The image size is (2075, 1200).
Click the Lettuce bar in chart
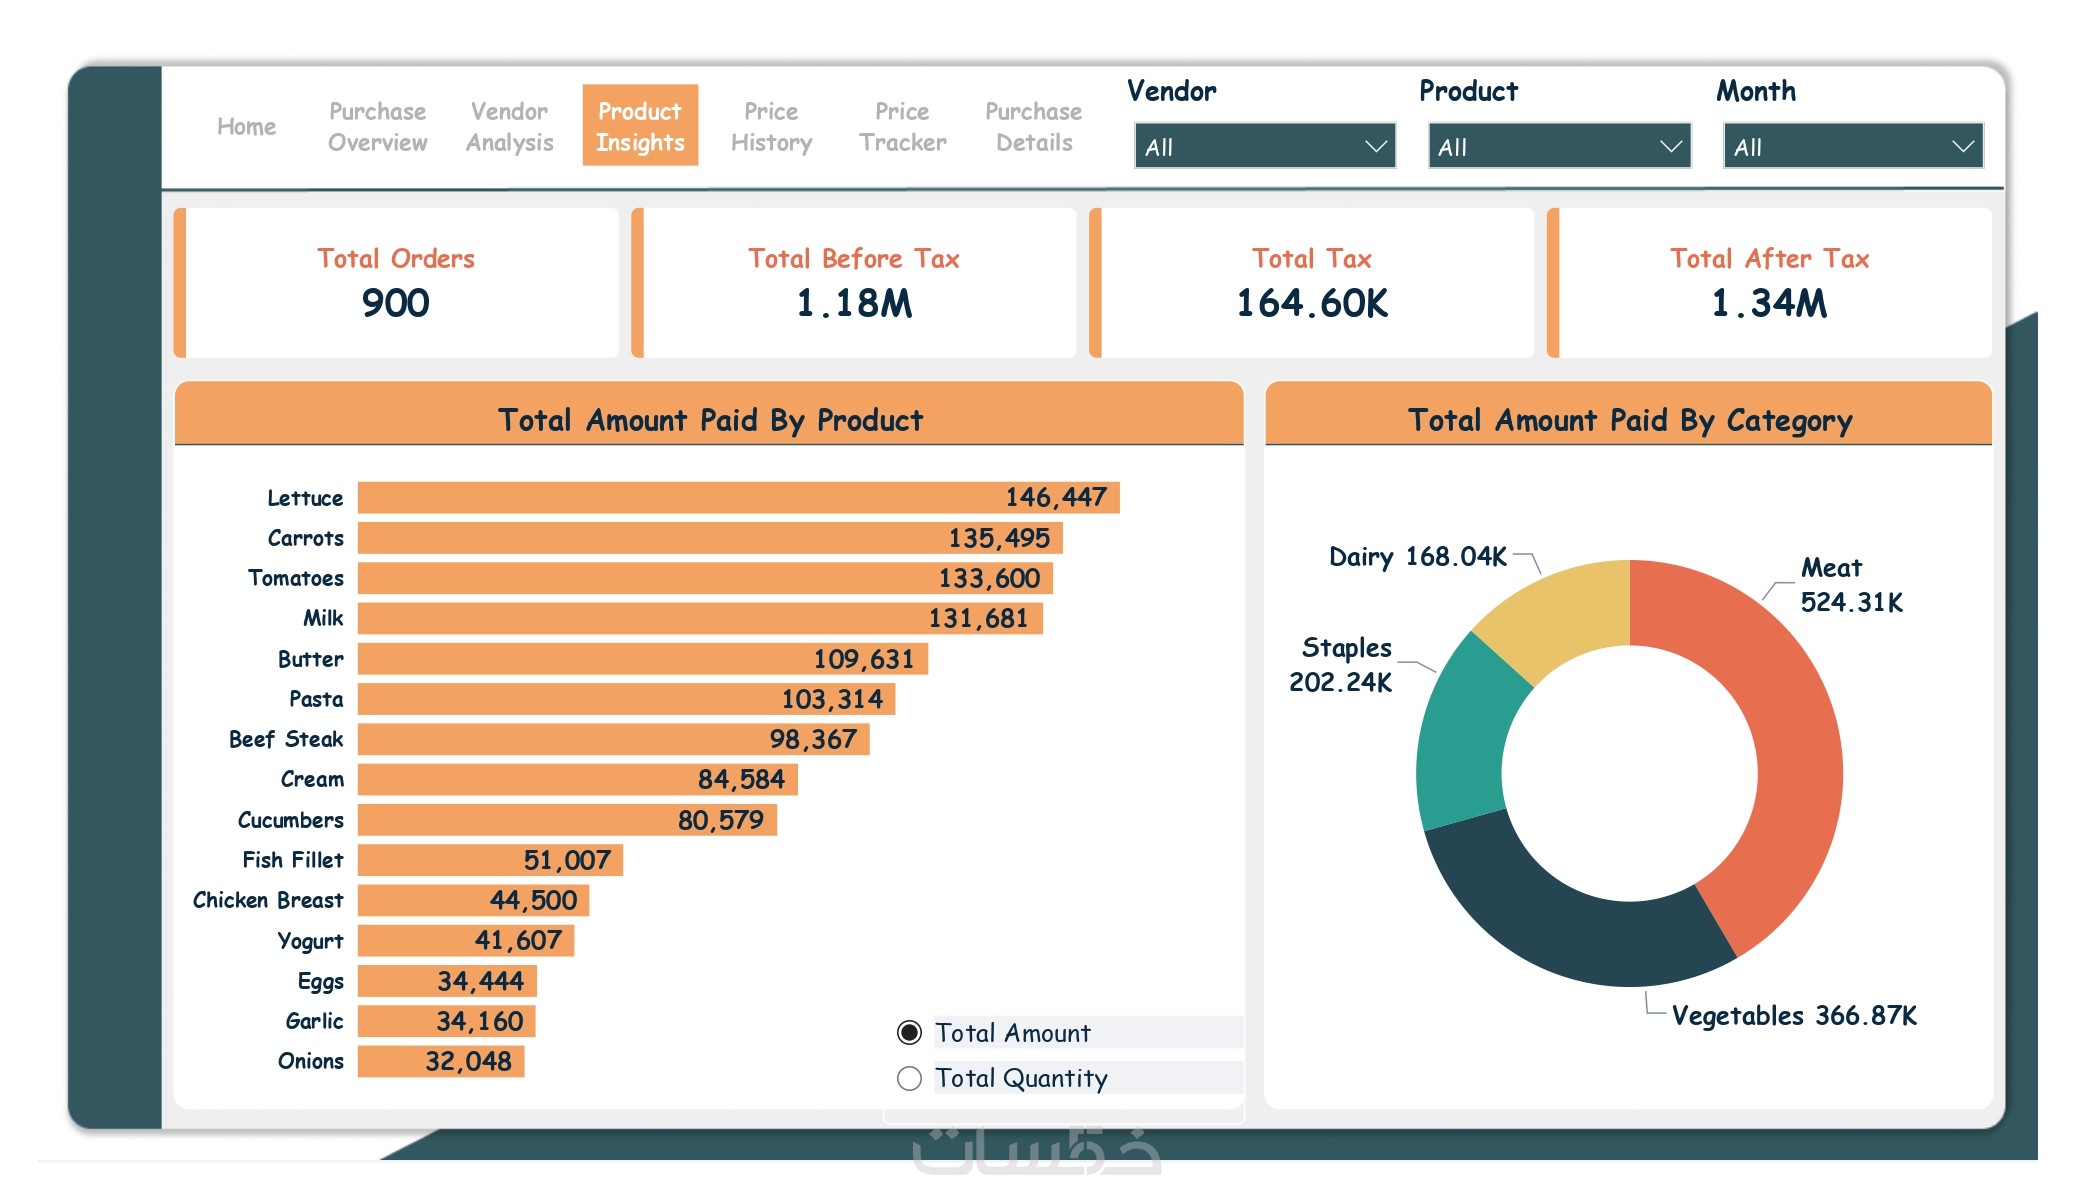coord(738,497)
